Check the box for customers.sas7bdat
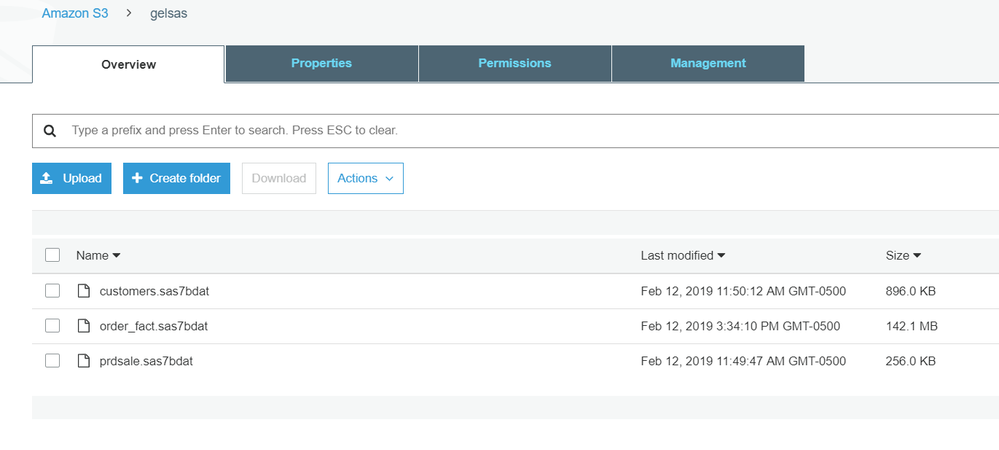The height and width of the screenshot is (450, 999). coord(53,291)
